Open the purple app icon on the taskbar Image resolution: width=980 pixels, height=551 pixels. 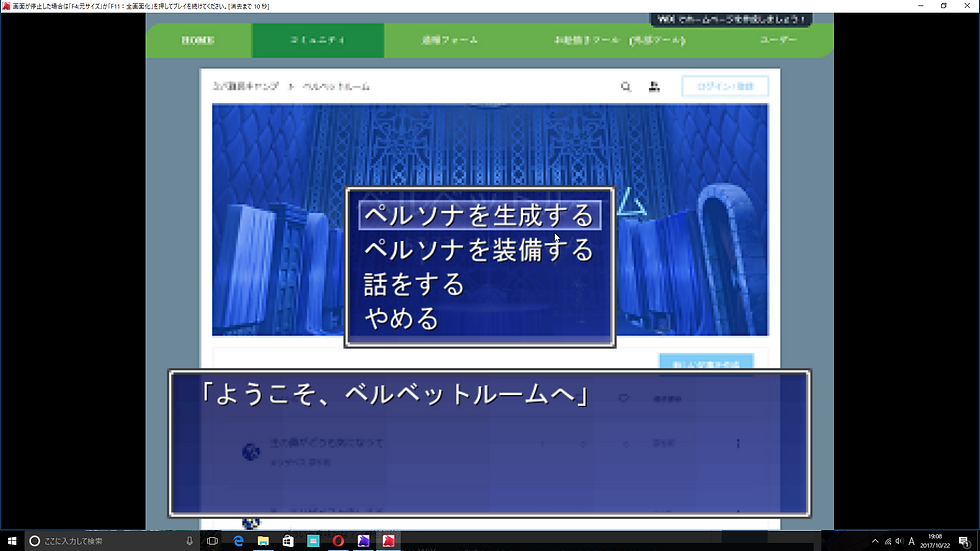(363, 541)
